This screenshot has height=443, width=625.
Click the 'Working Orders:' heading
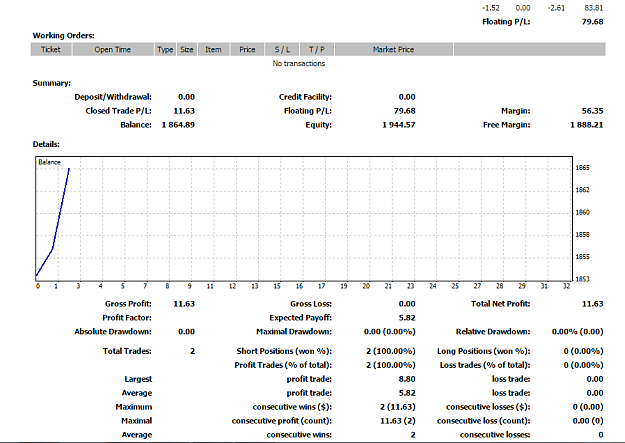point(63,35)
